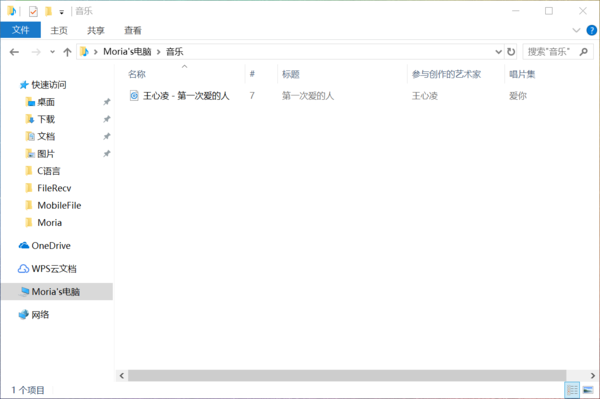
Task: Select WPS云文档 in the navigation pane
Action: [54, 269]
